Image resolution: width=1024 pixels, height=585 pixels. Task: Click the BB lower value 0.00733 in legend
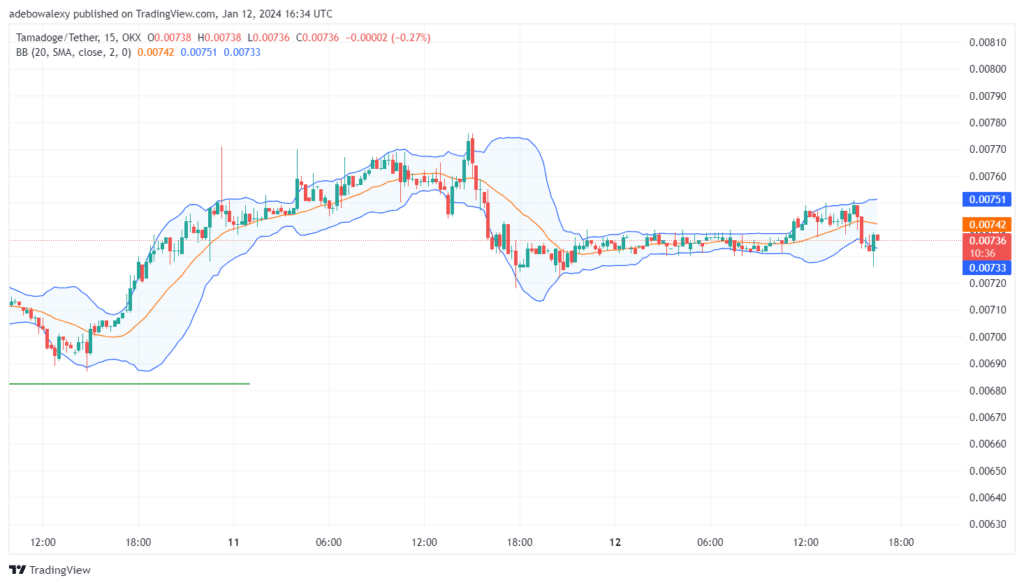pos(242,52)
